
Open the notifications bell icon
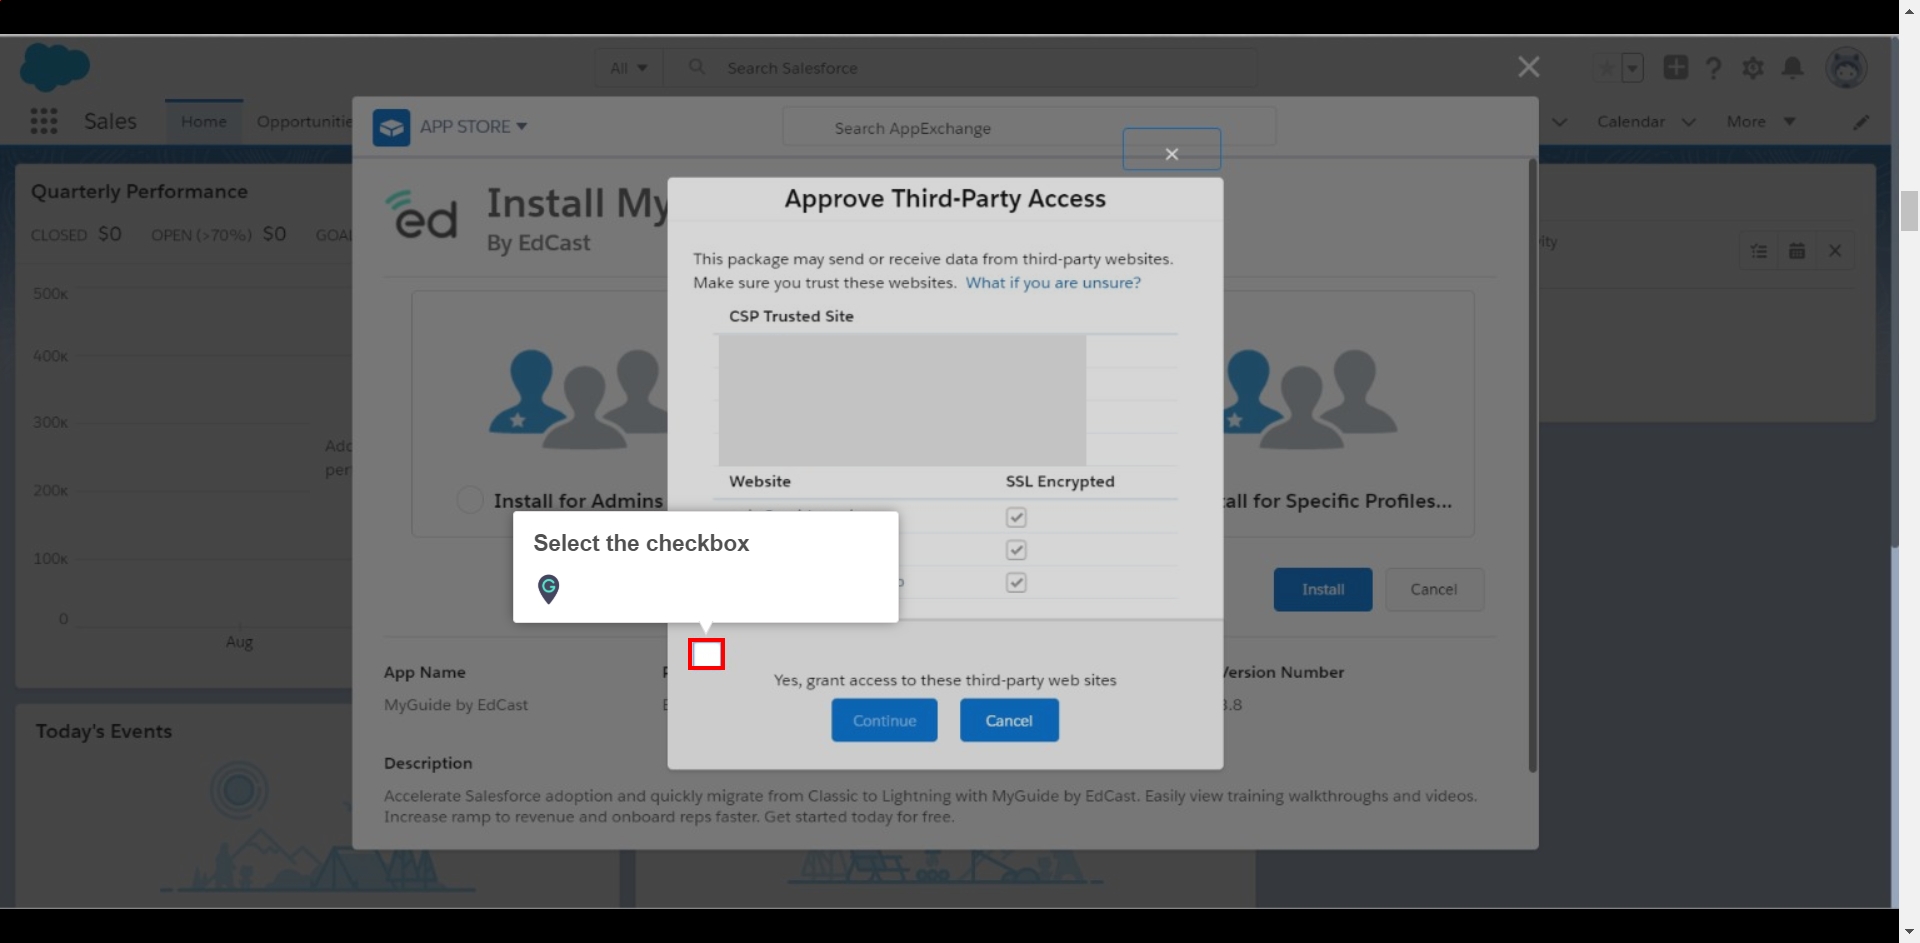1792,68
